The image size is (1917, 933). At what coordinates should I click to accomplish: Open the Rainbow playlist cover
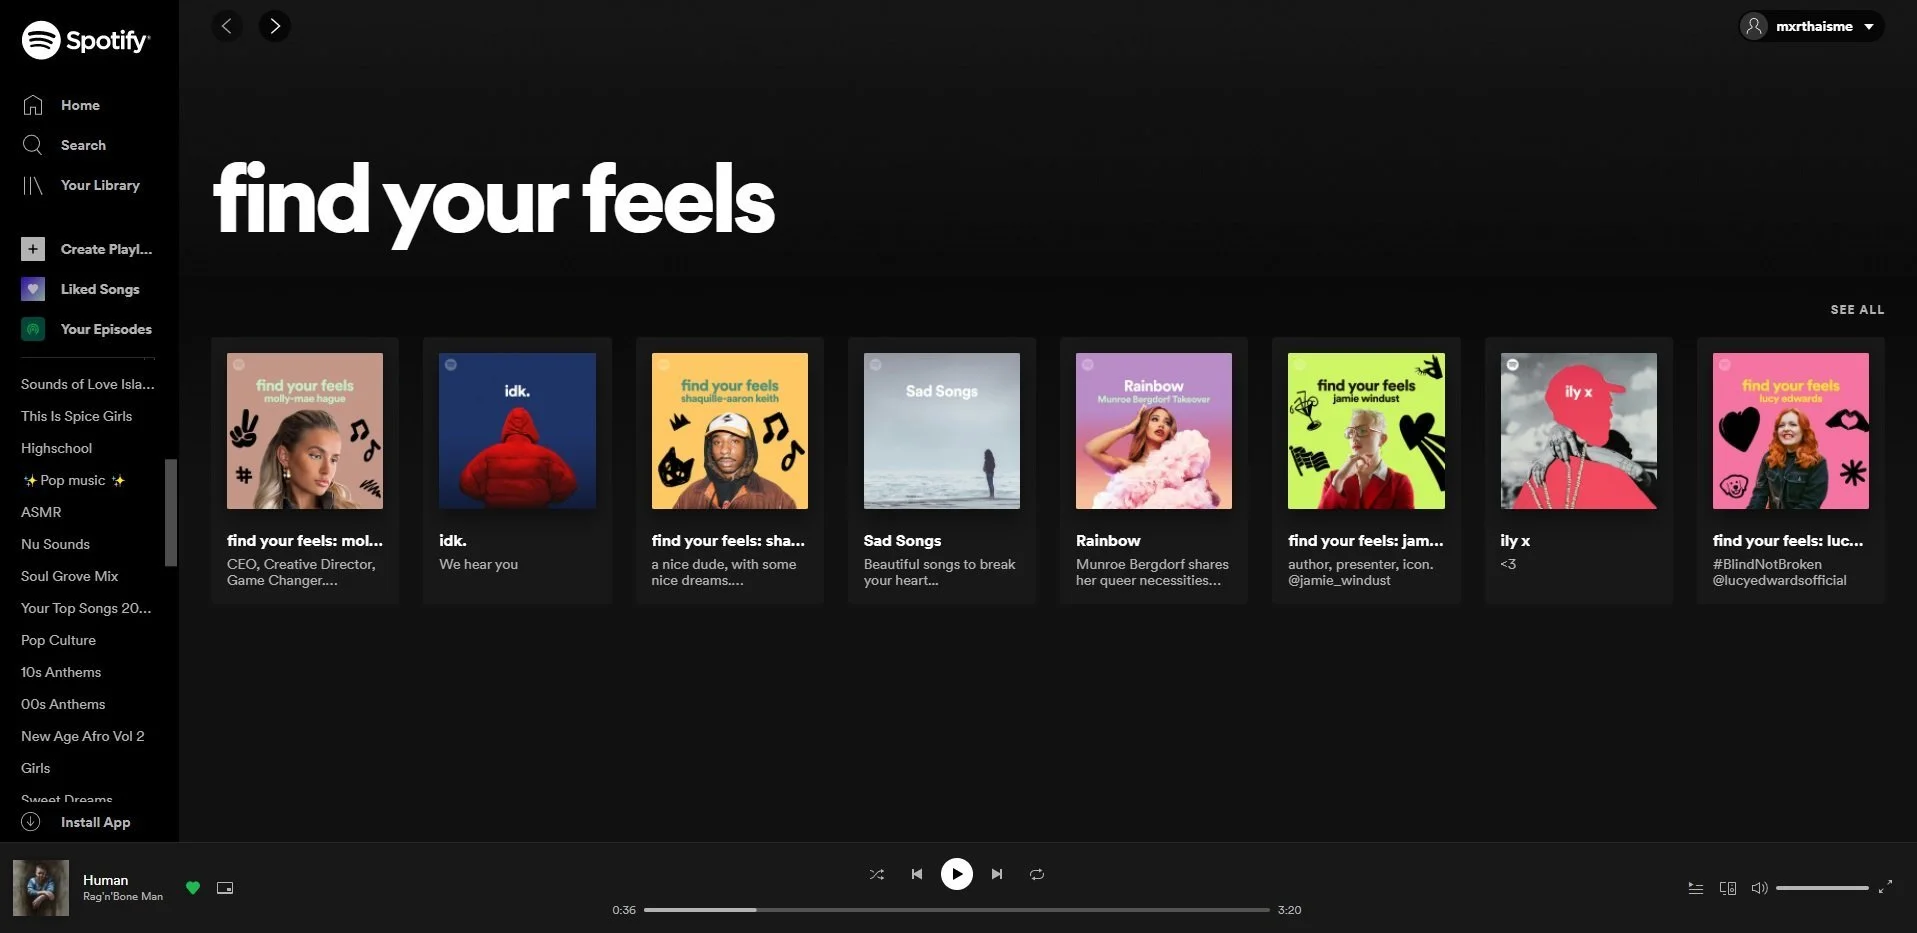point(1154,431)
